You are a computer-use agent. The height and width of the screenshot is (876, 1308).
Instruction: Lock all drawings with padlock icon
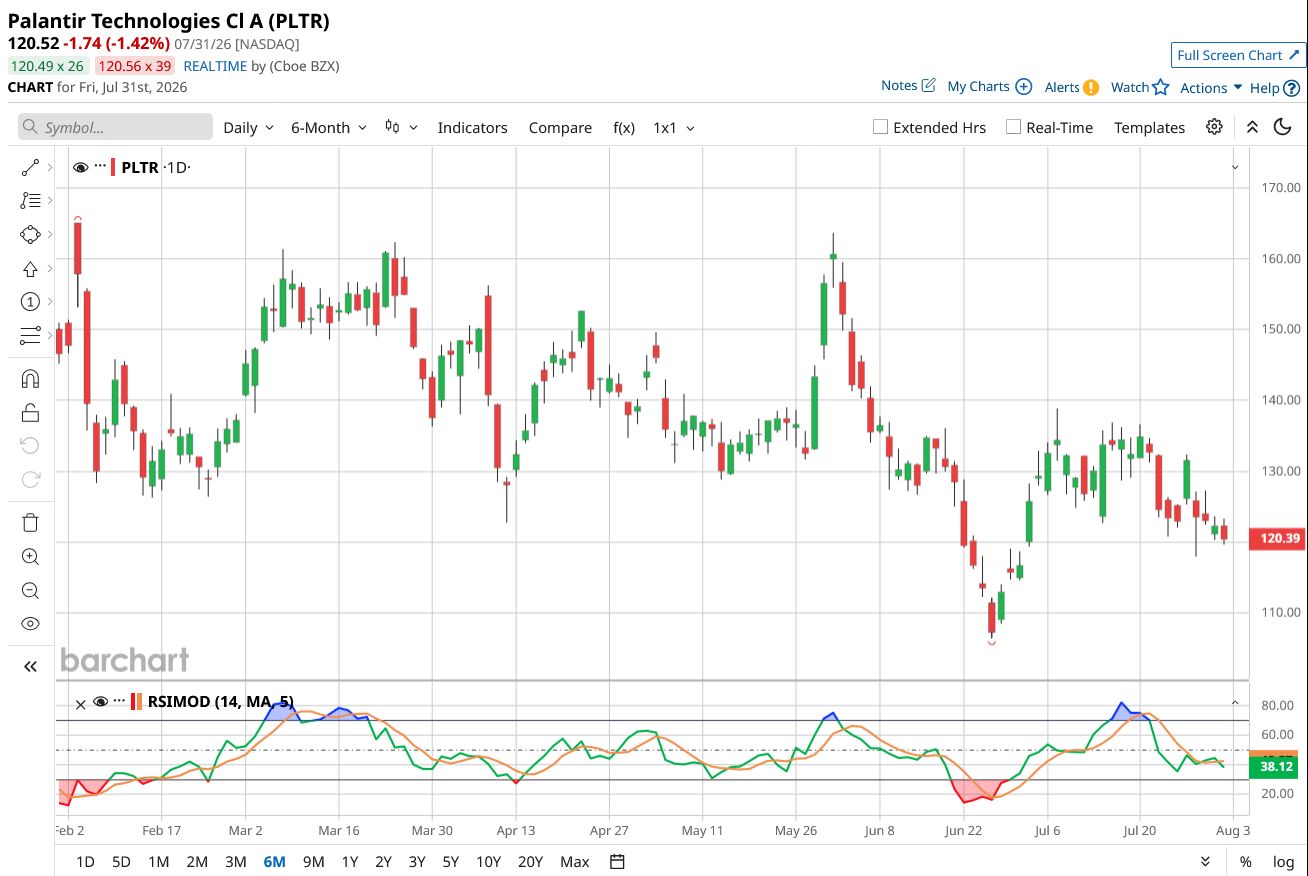[30, 412]
